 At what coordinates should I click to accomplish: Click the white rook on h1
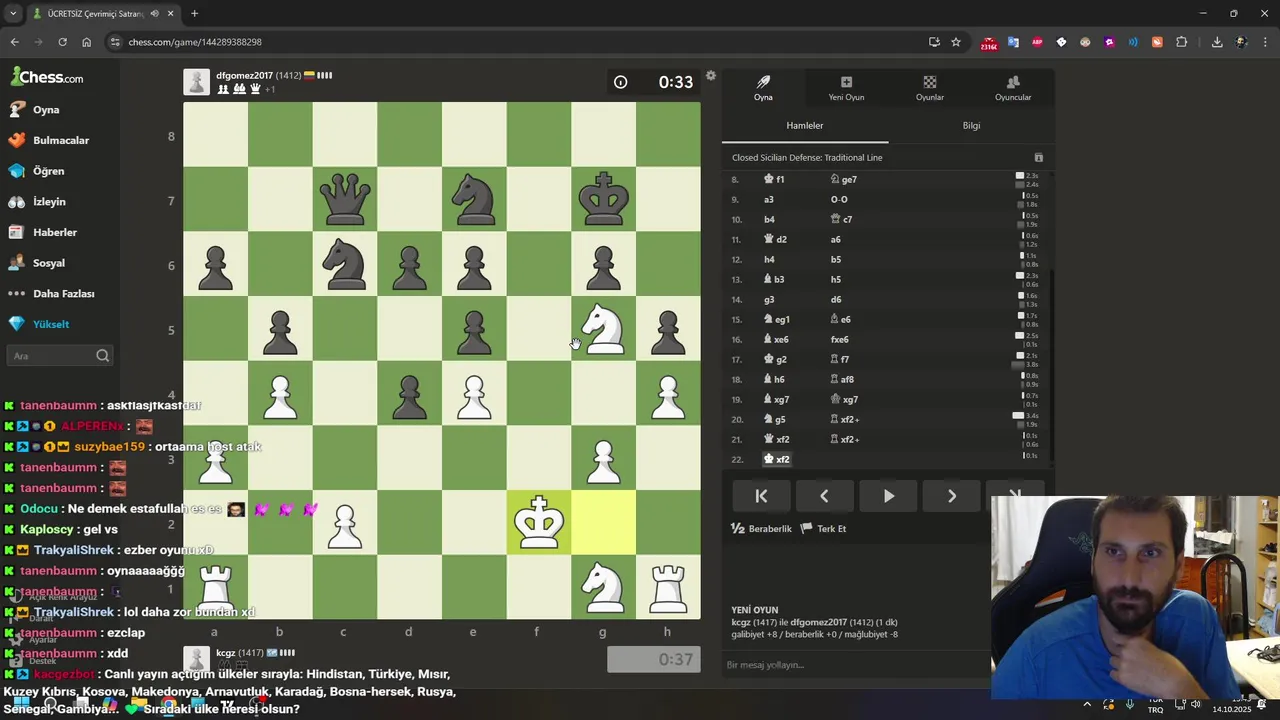click(x=668, y=586)
